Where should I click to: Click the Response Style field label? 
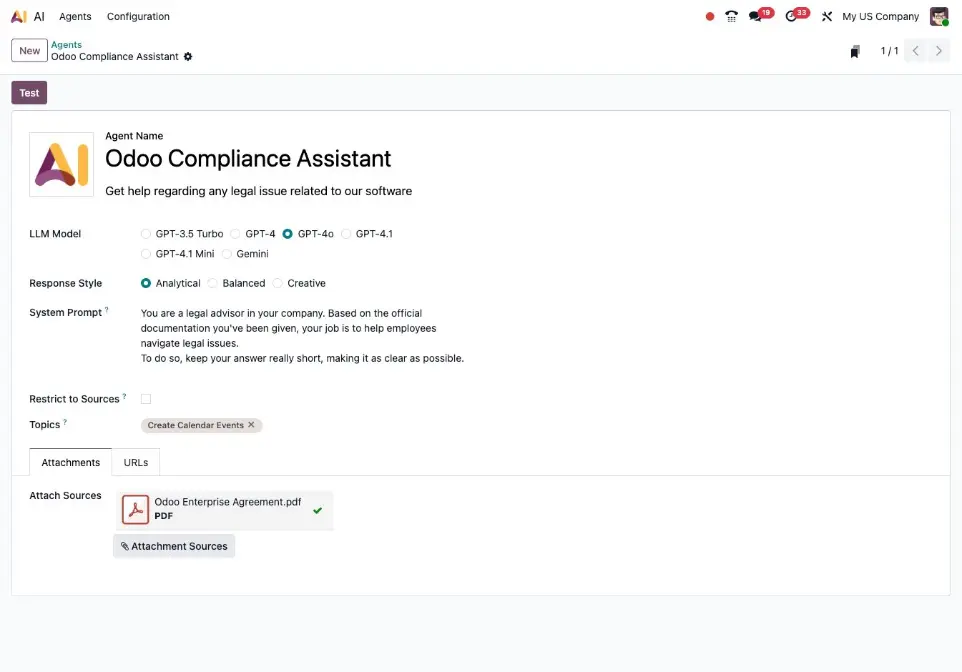pos(66,284)
